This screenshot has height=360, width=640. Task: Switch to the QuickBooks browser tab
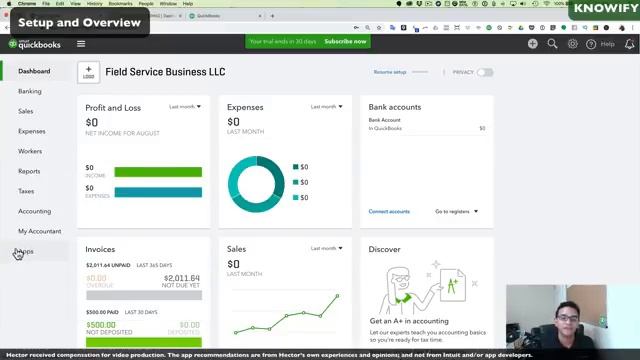tap(225, 16)
